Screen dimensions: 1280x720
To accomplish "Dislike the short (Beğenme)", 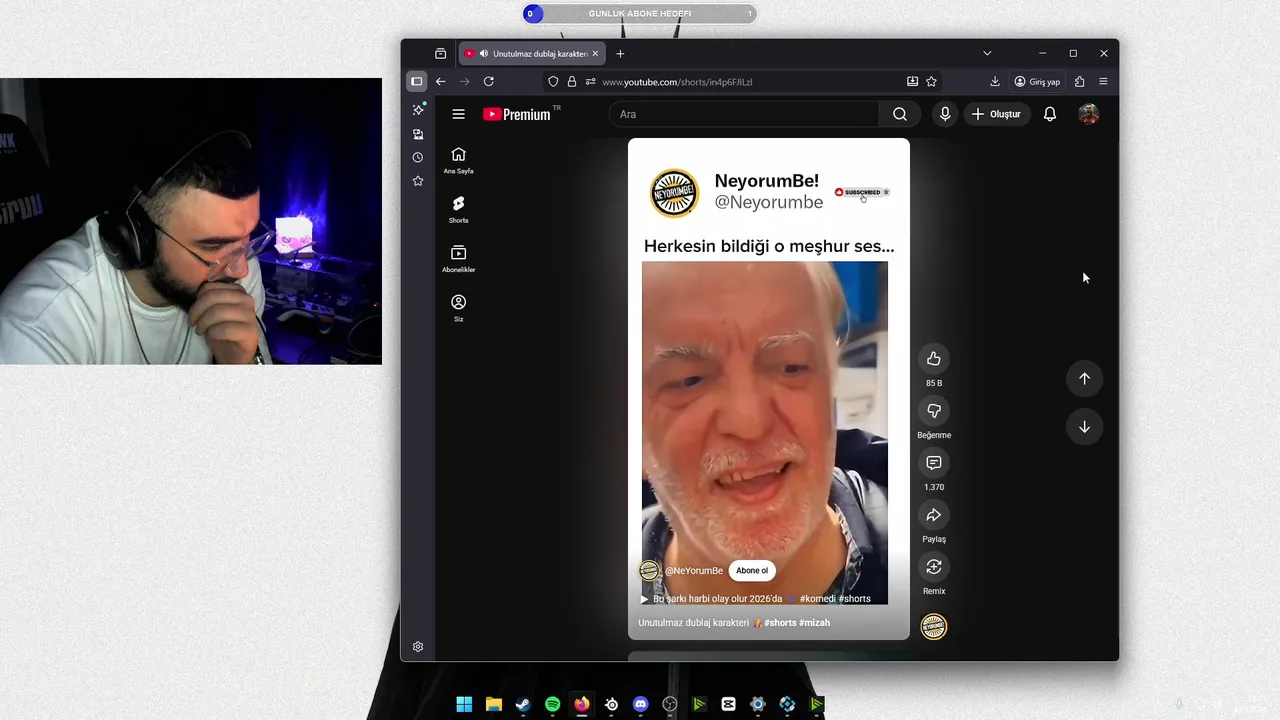I will tap(934, 411).
